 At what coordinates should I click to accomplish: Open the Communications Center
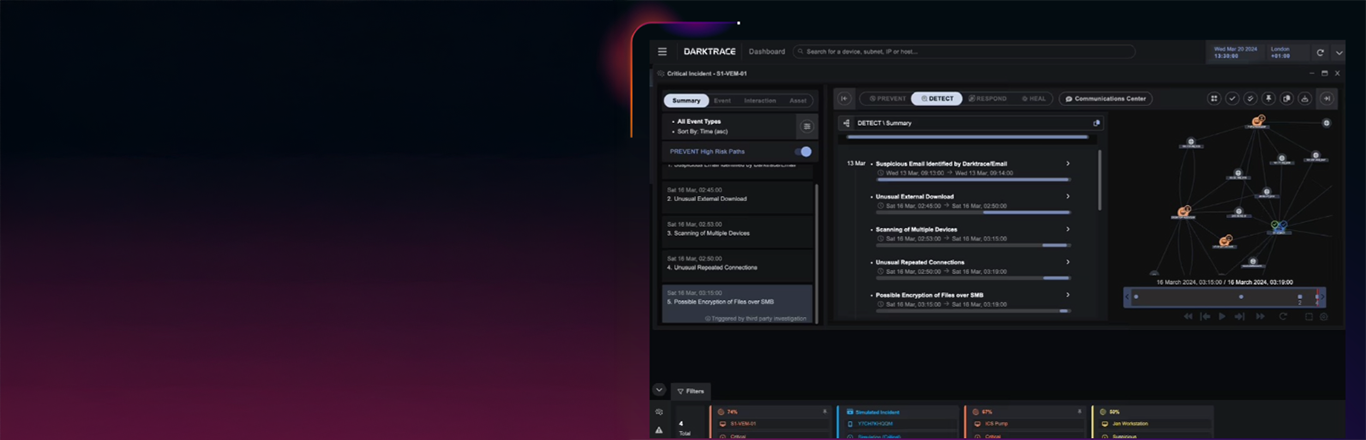coord(1105,99)
